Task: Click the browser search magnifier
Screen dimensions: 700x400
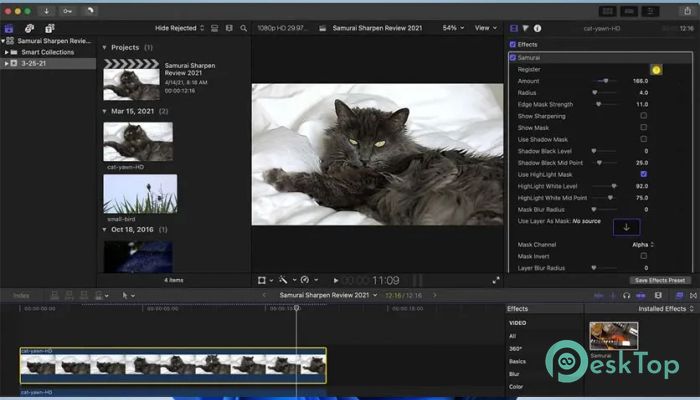Action: click(243, 28)
